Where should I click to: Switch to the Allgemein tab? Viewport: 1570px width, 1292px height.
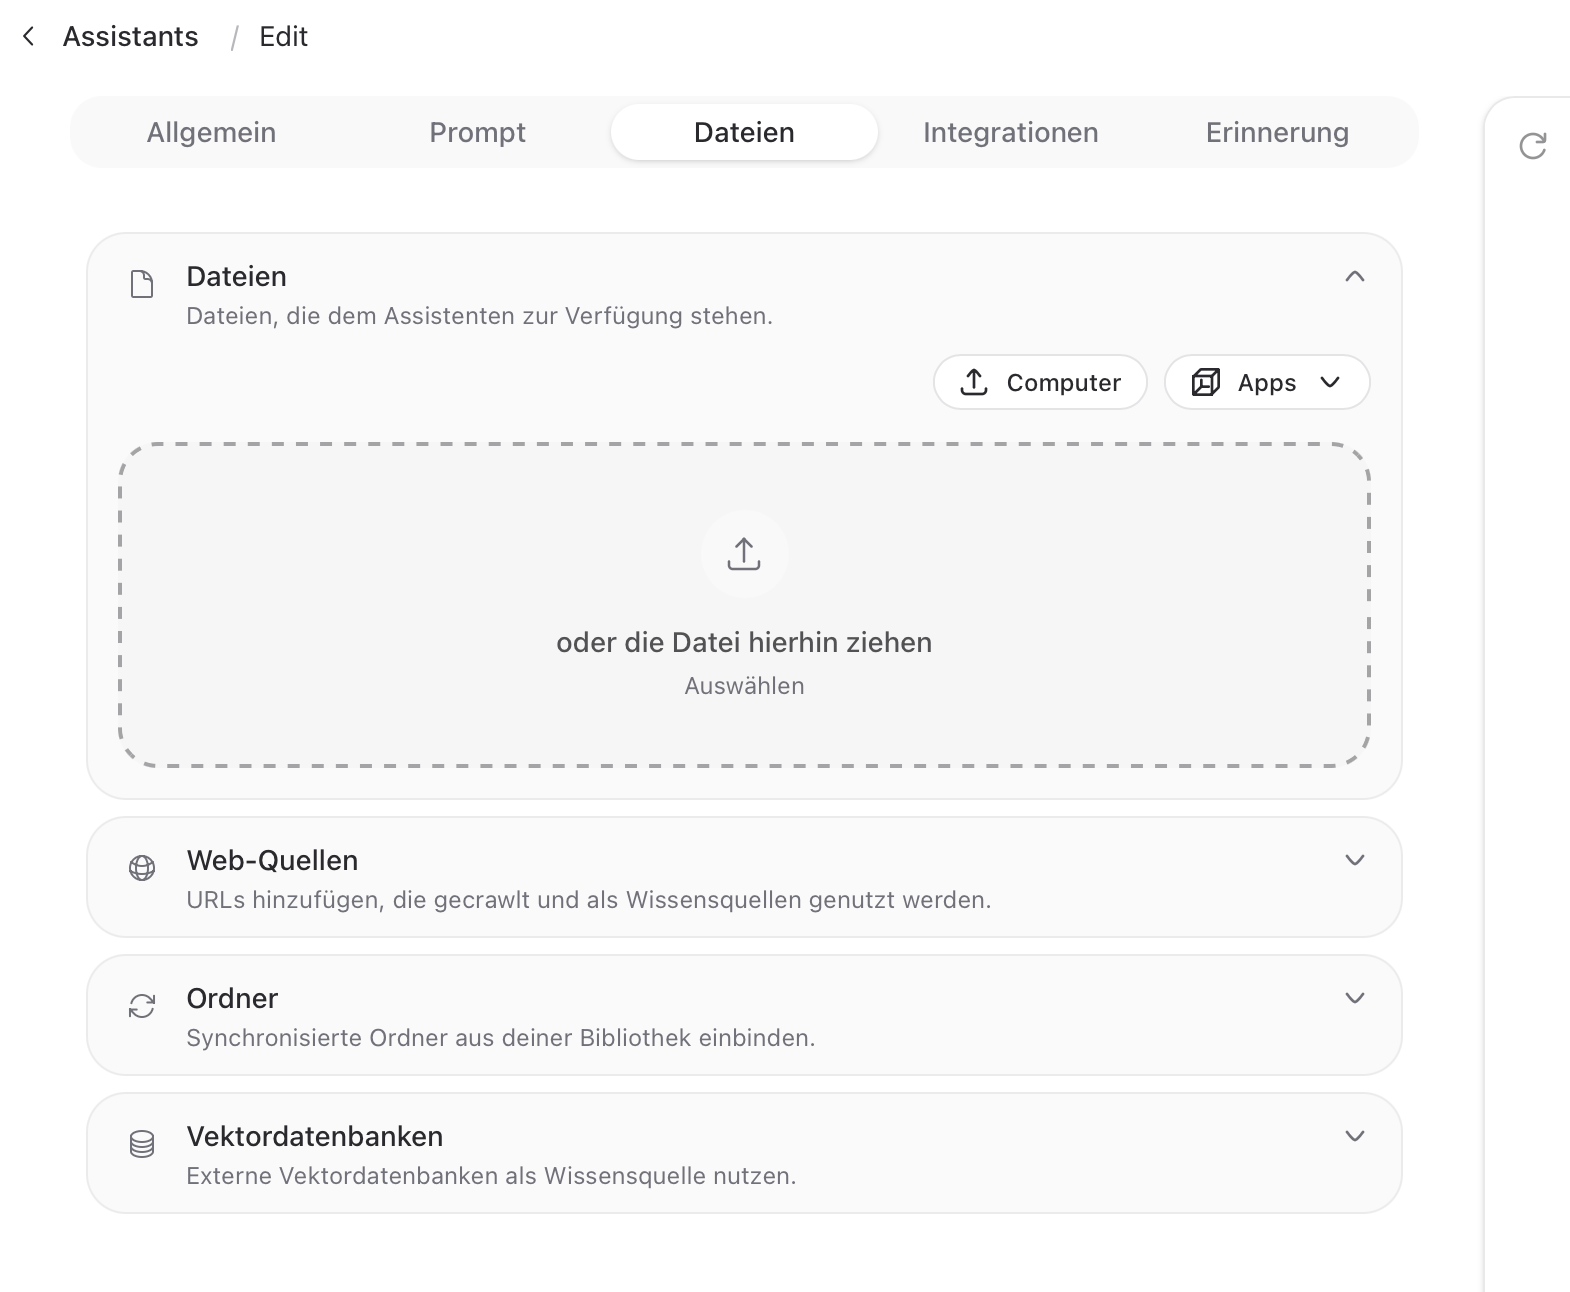point(211,132)
